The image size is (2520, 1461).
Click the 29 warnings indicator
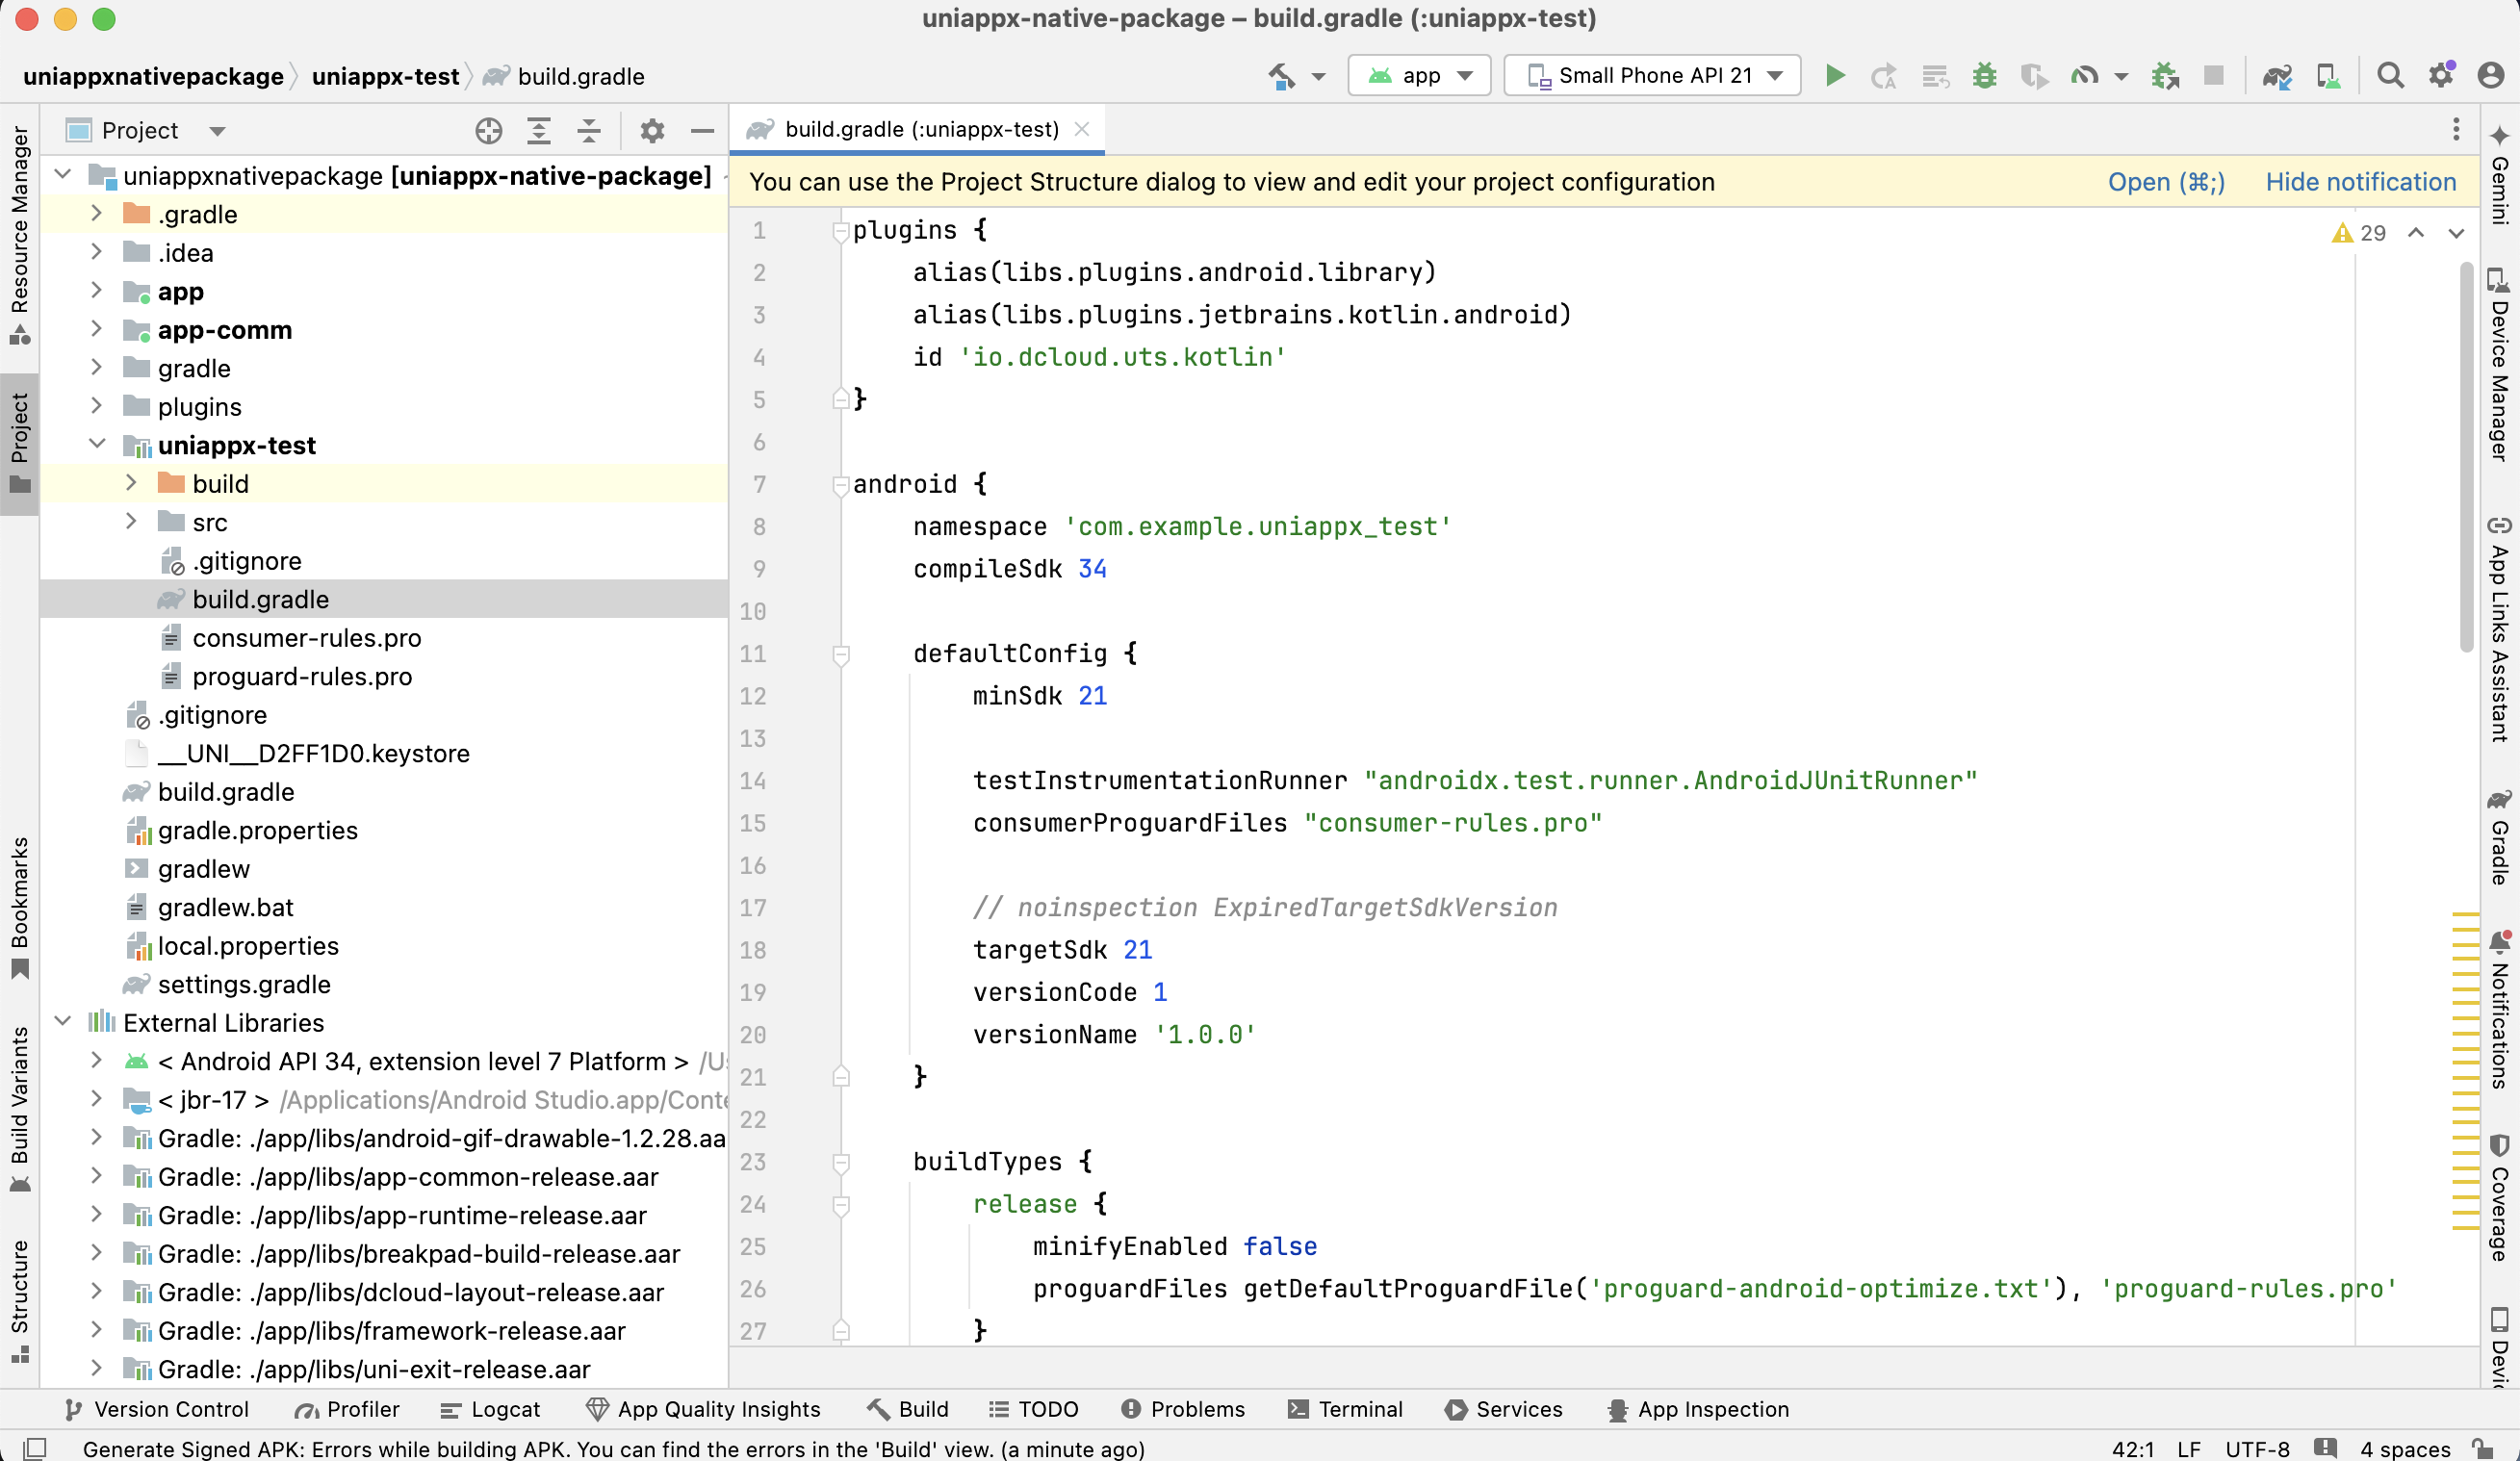coord(2360,233)
